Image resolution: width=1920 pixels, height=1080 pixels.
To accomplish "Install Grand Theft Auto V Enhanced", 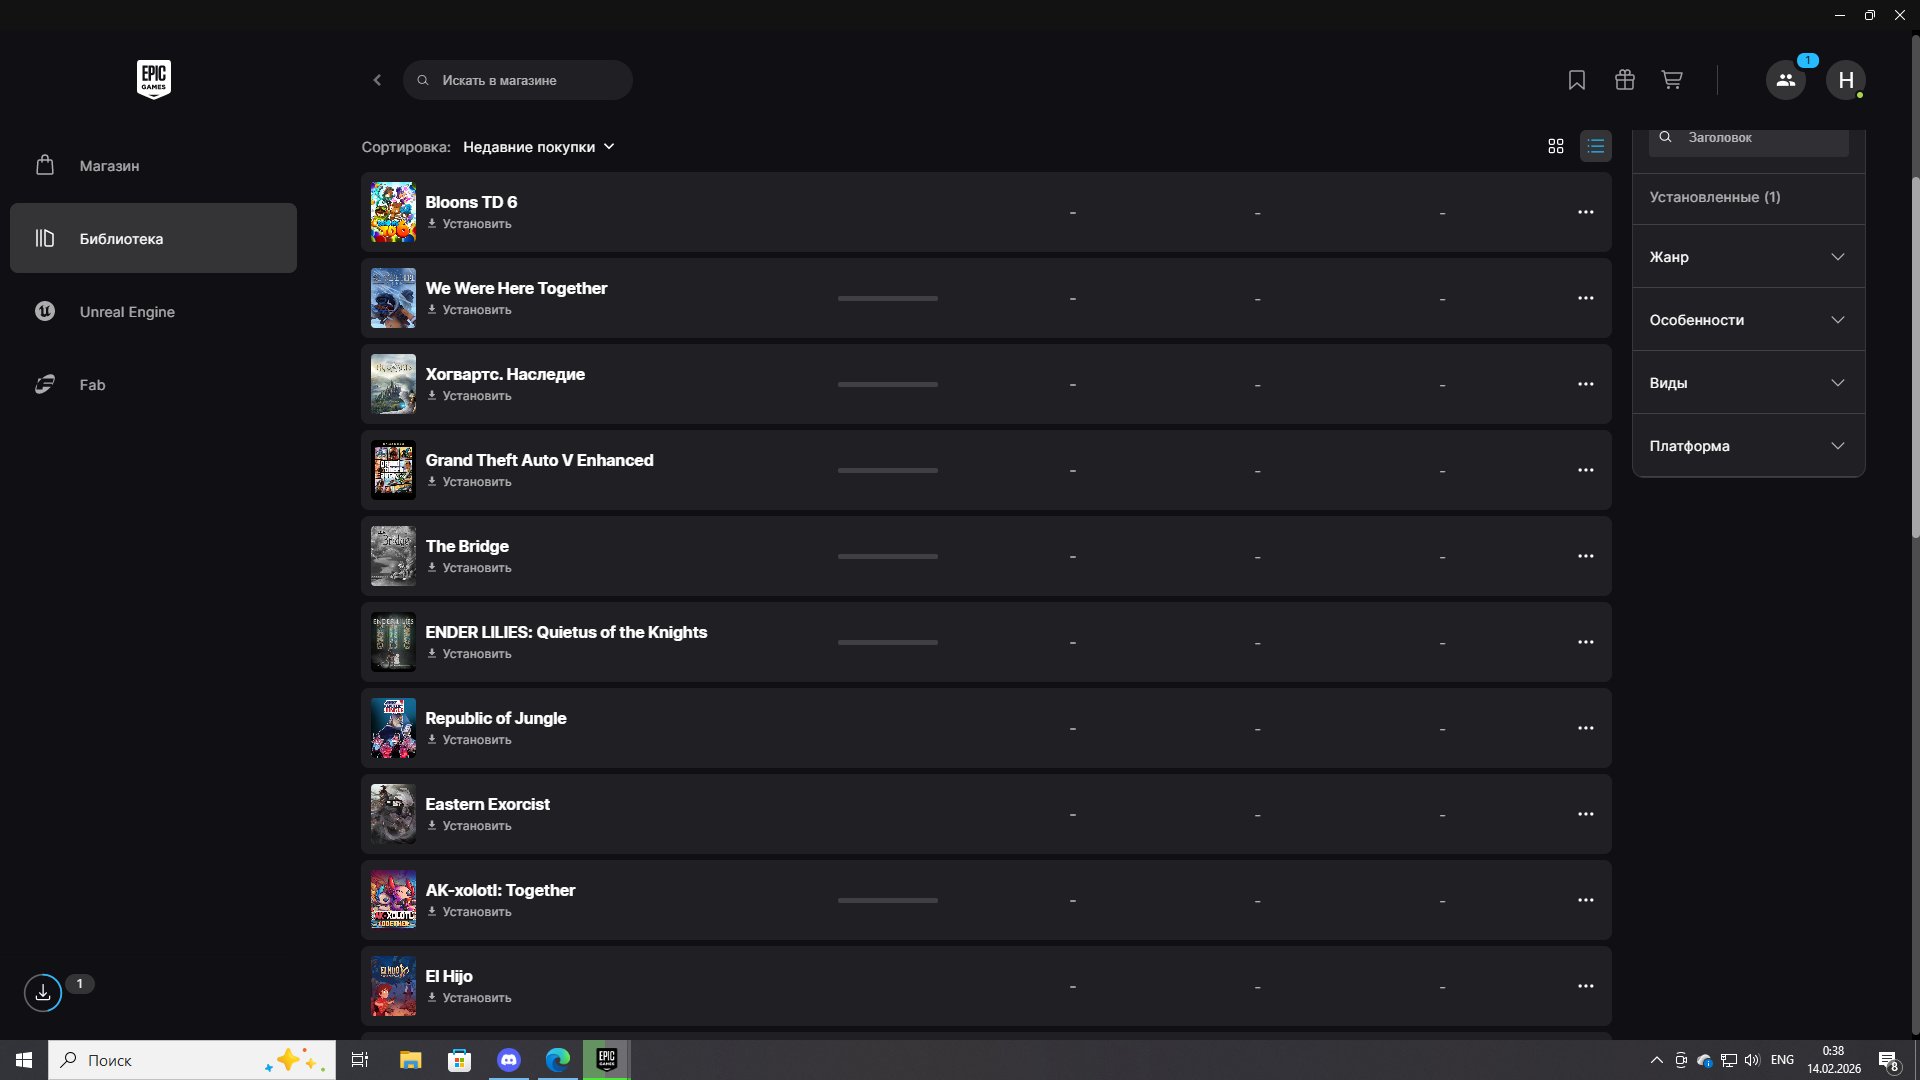I will (470, 482).
